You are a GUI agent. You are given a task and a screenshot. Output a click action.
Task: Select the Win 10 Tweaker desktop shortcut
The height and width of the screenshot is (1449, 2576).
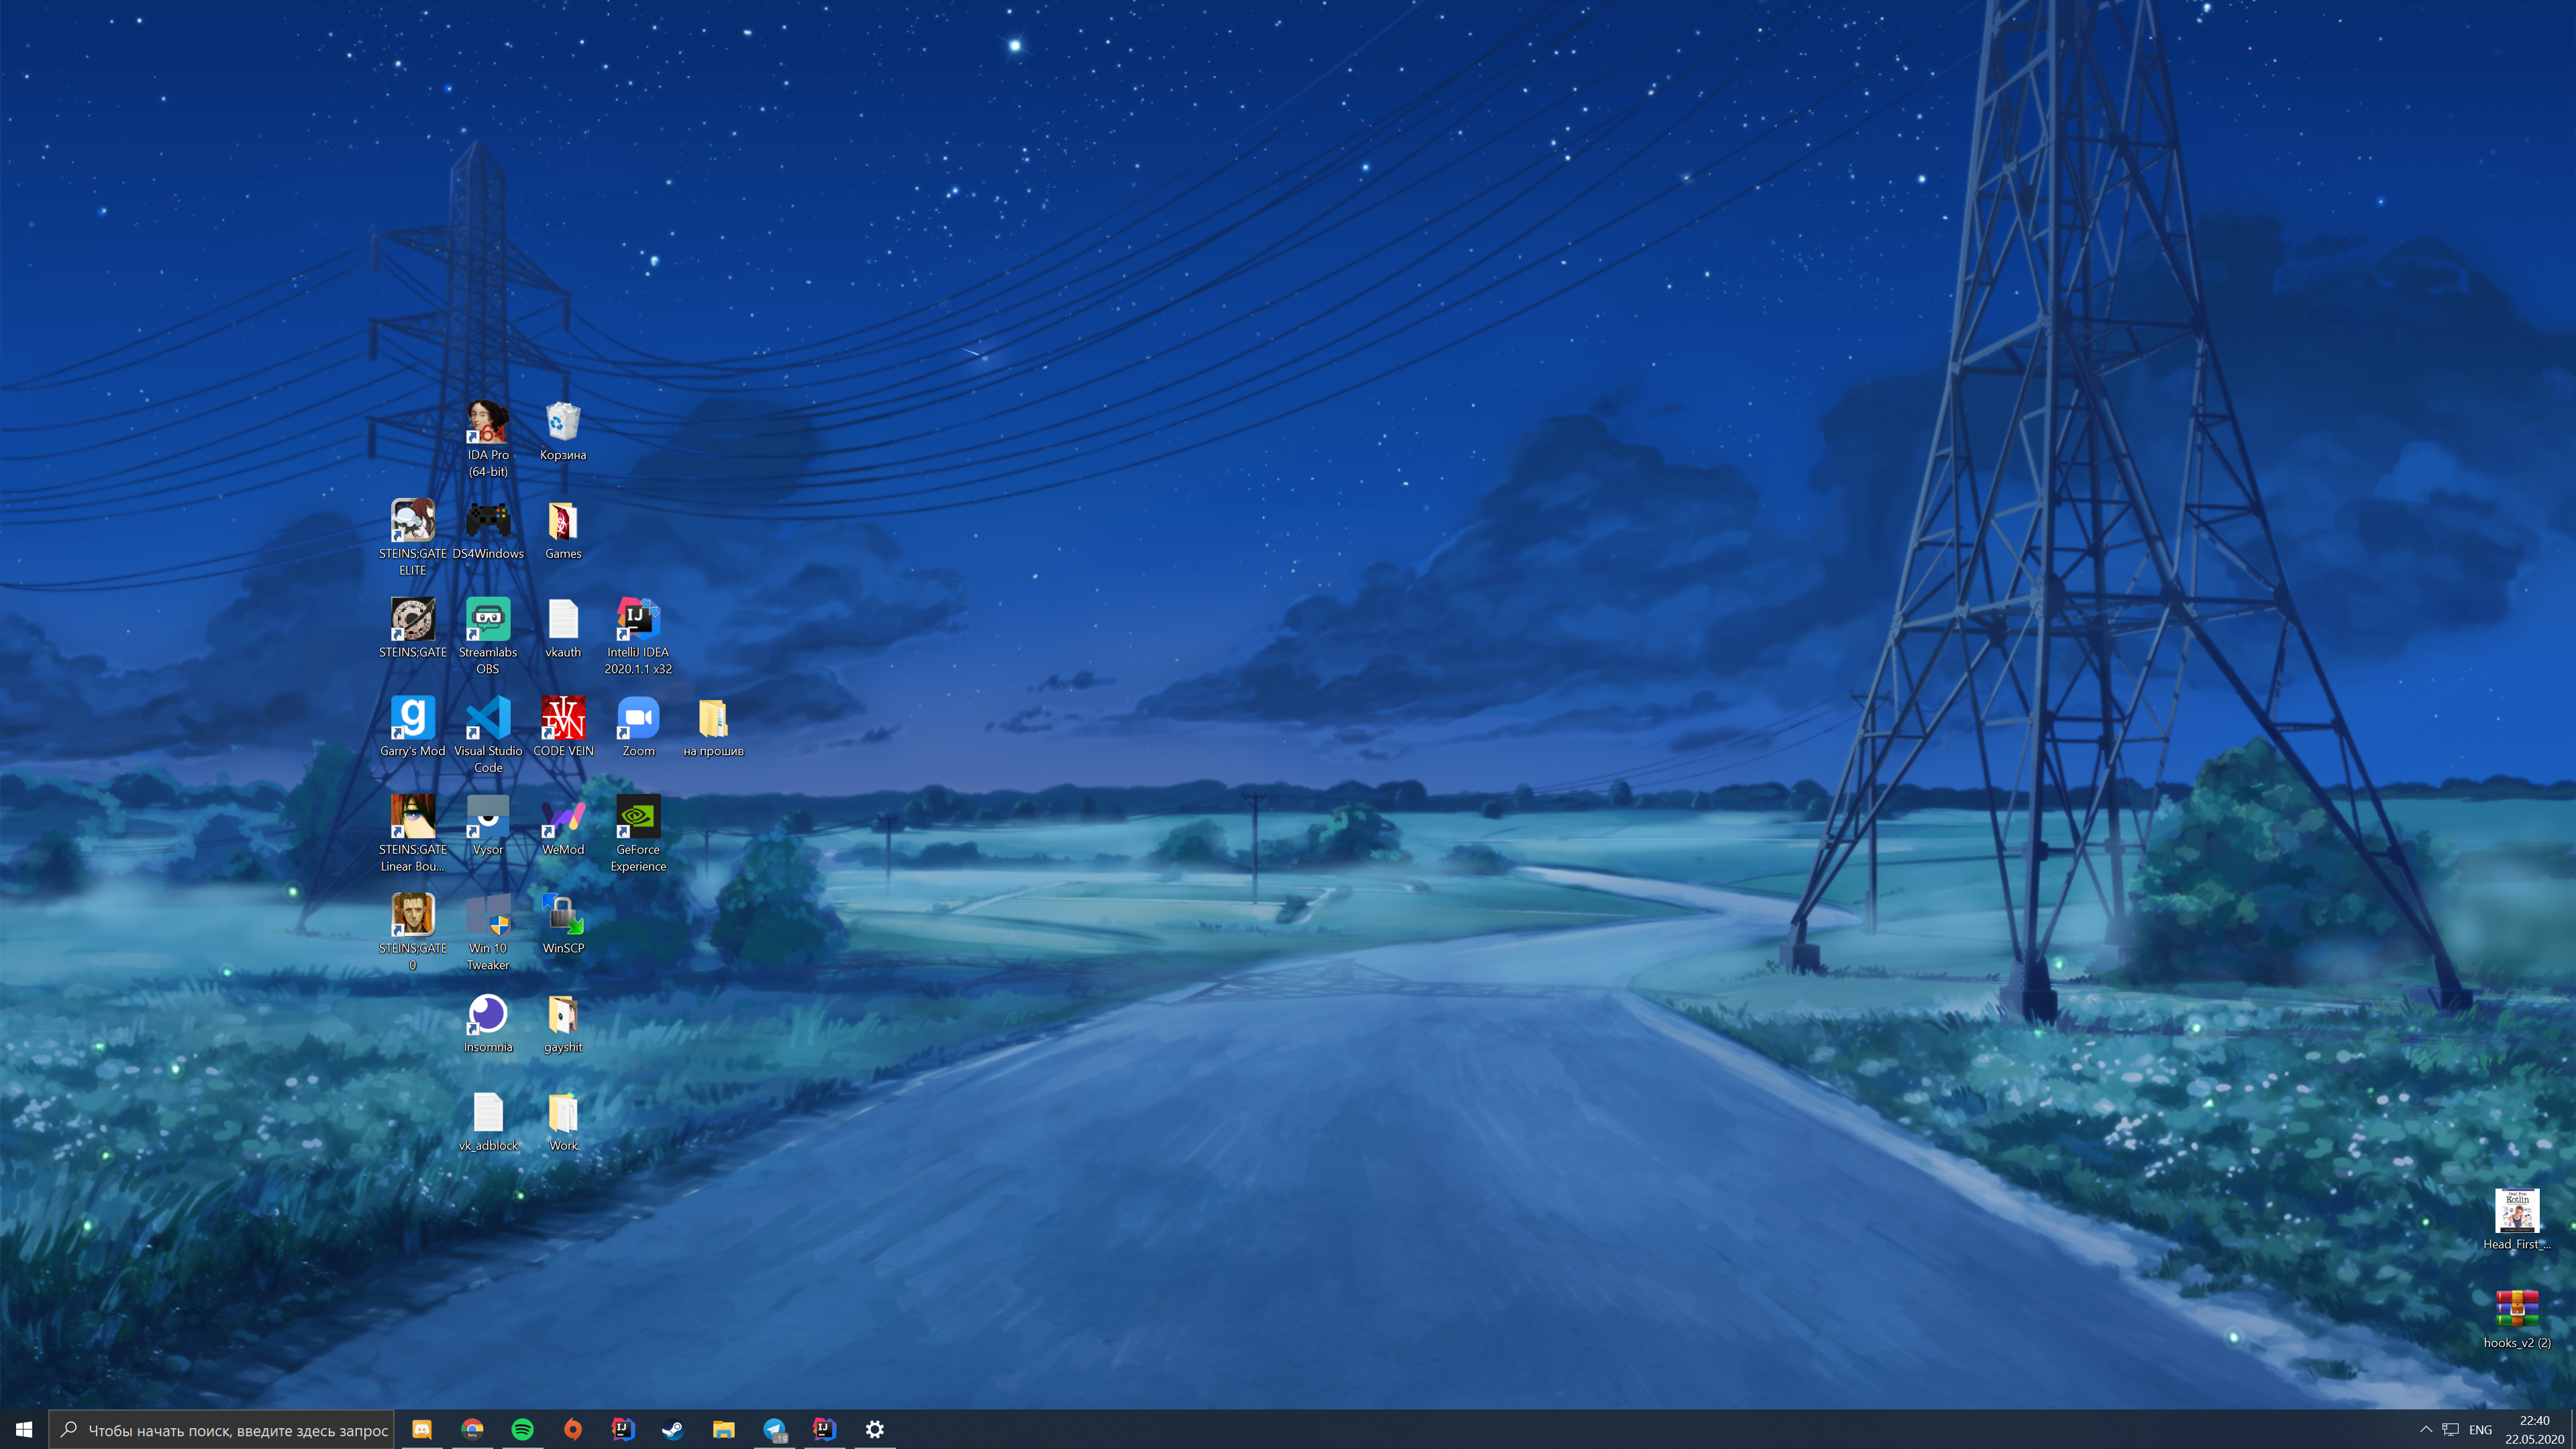(x=488, y=932)
